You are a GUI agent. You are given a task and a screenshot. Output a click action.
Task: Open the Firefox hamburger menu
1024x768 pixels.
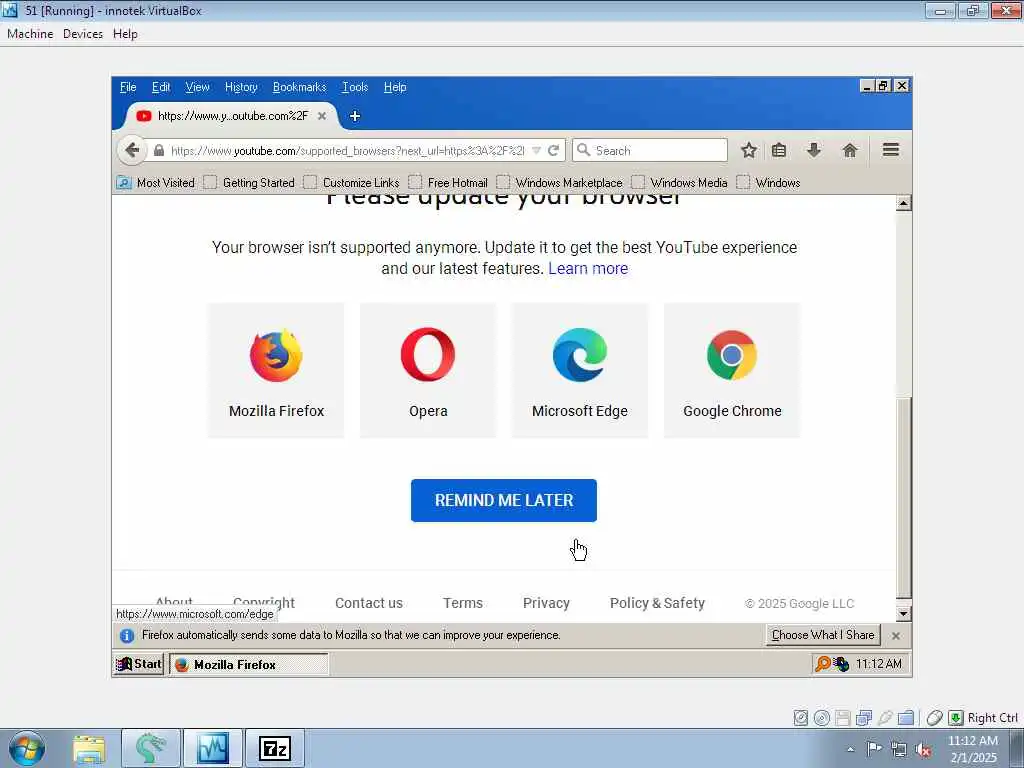[891, 150]
